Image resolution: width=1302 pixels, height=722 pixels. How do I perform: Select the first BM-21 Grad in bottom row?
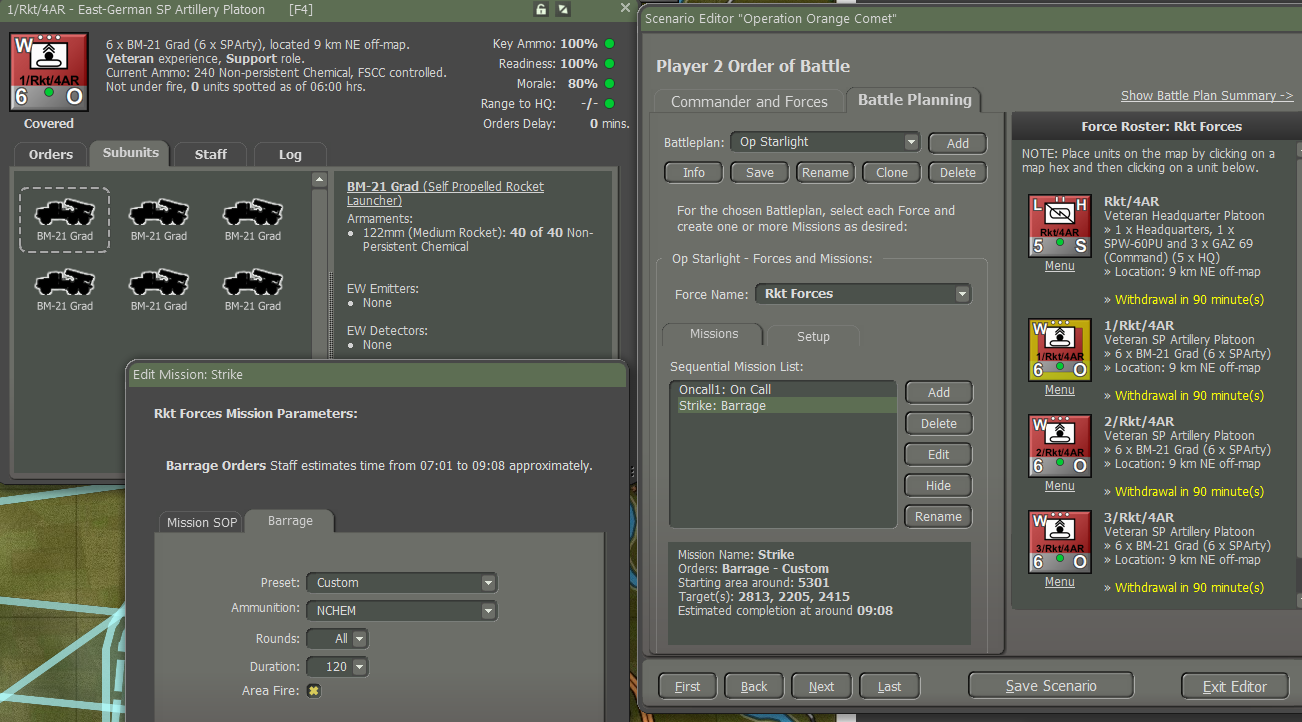pyautogui.click(x=65, y=289)
